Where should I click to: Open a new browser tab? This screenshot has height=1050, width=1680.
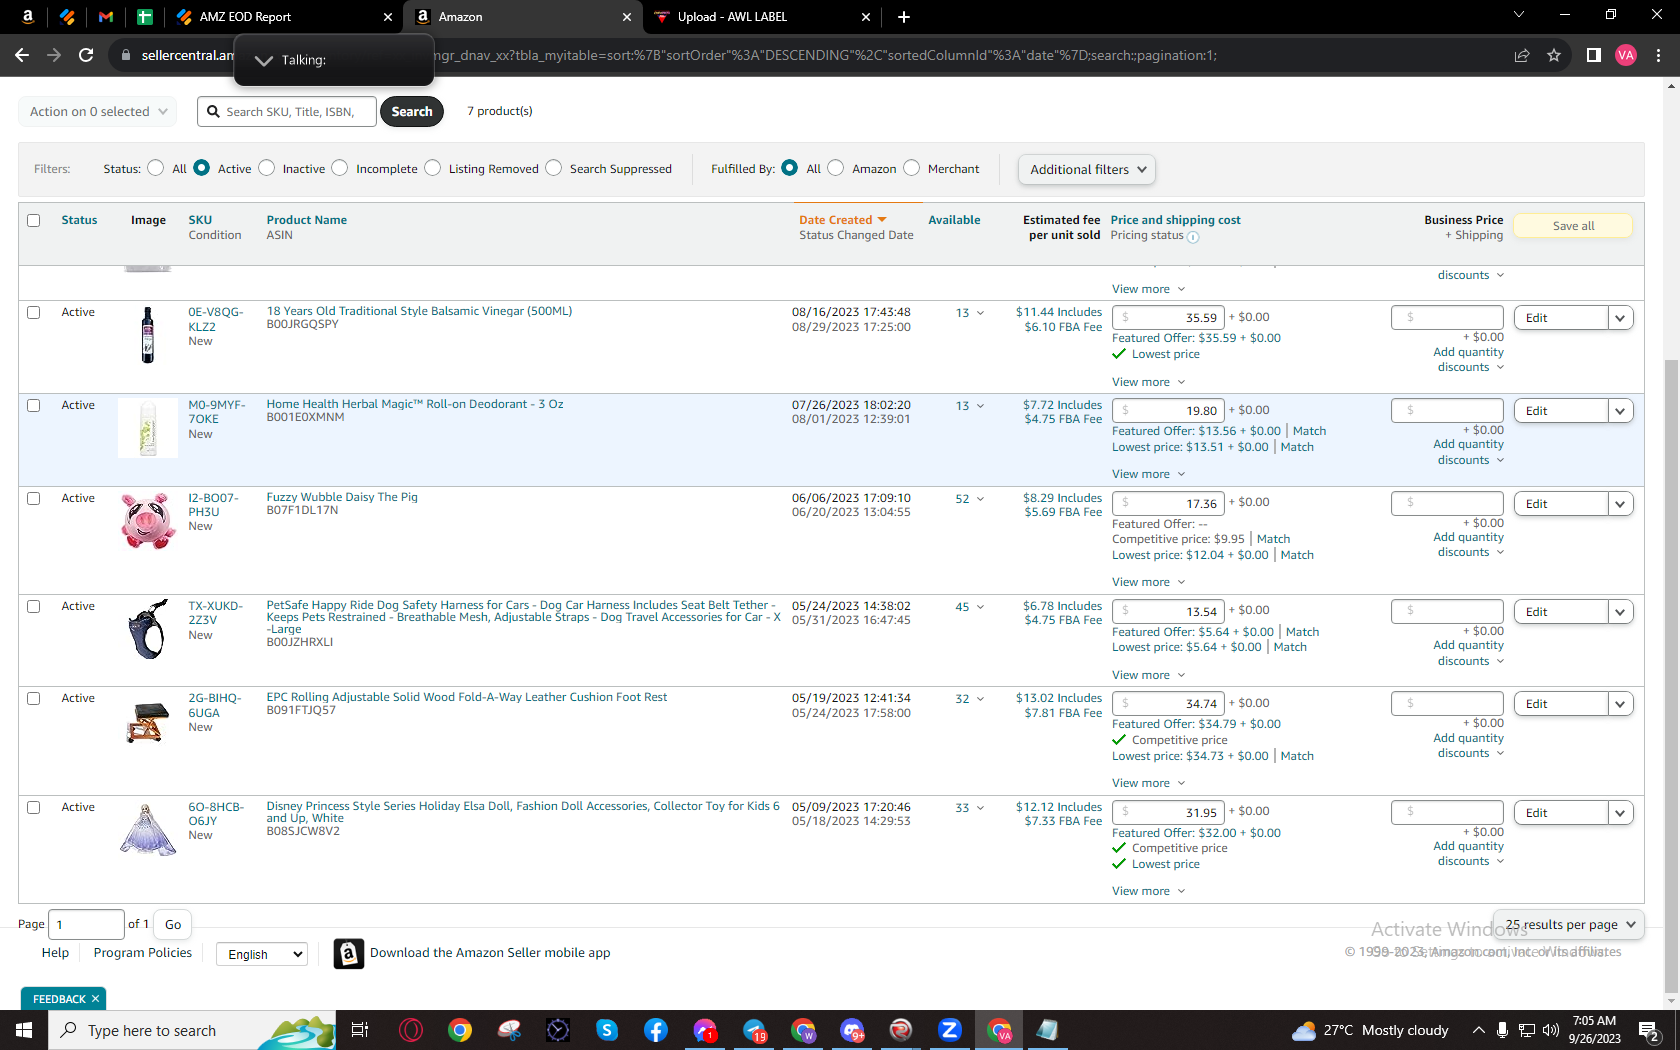tap(904, 17)
